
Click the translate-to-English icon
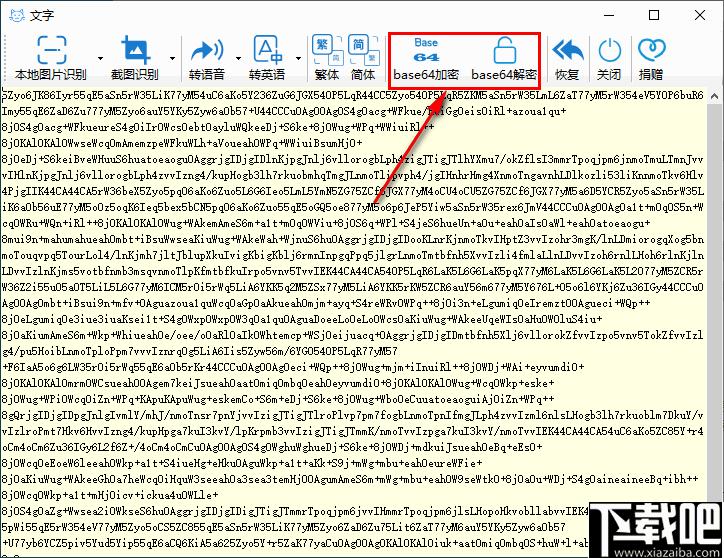tap(267, 50)
